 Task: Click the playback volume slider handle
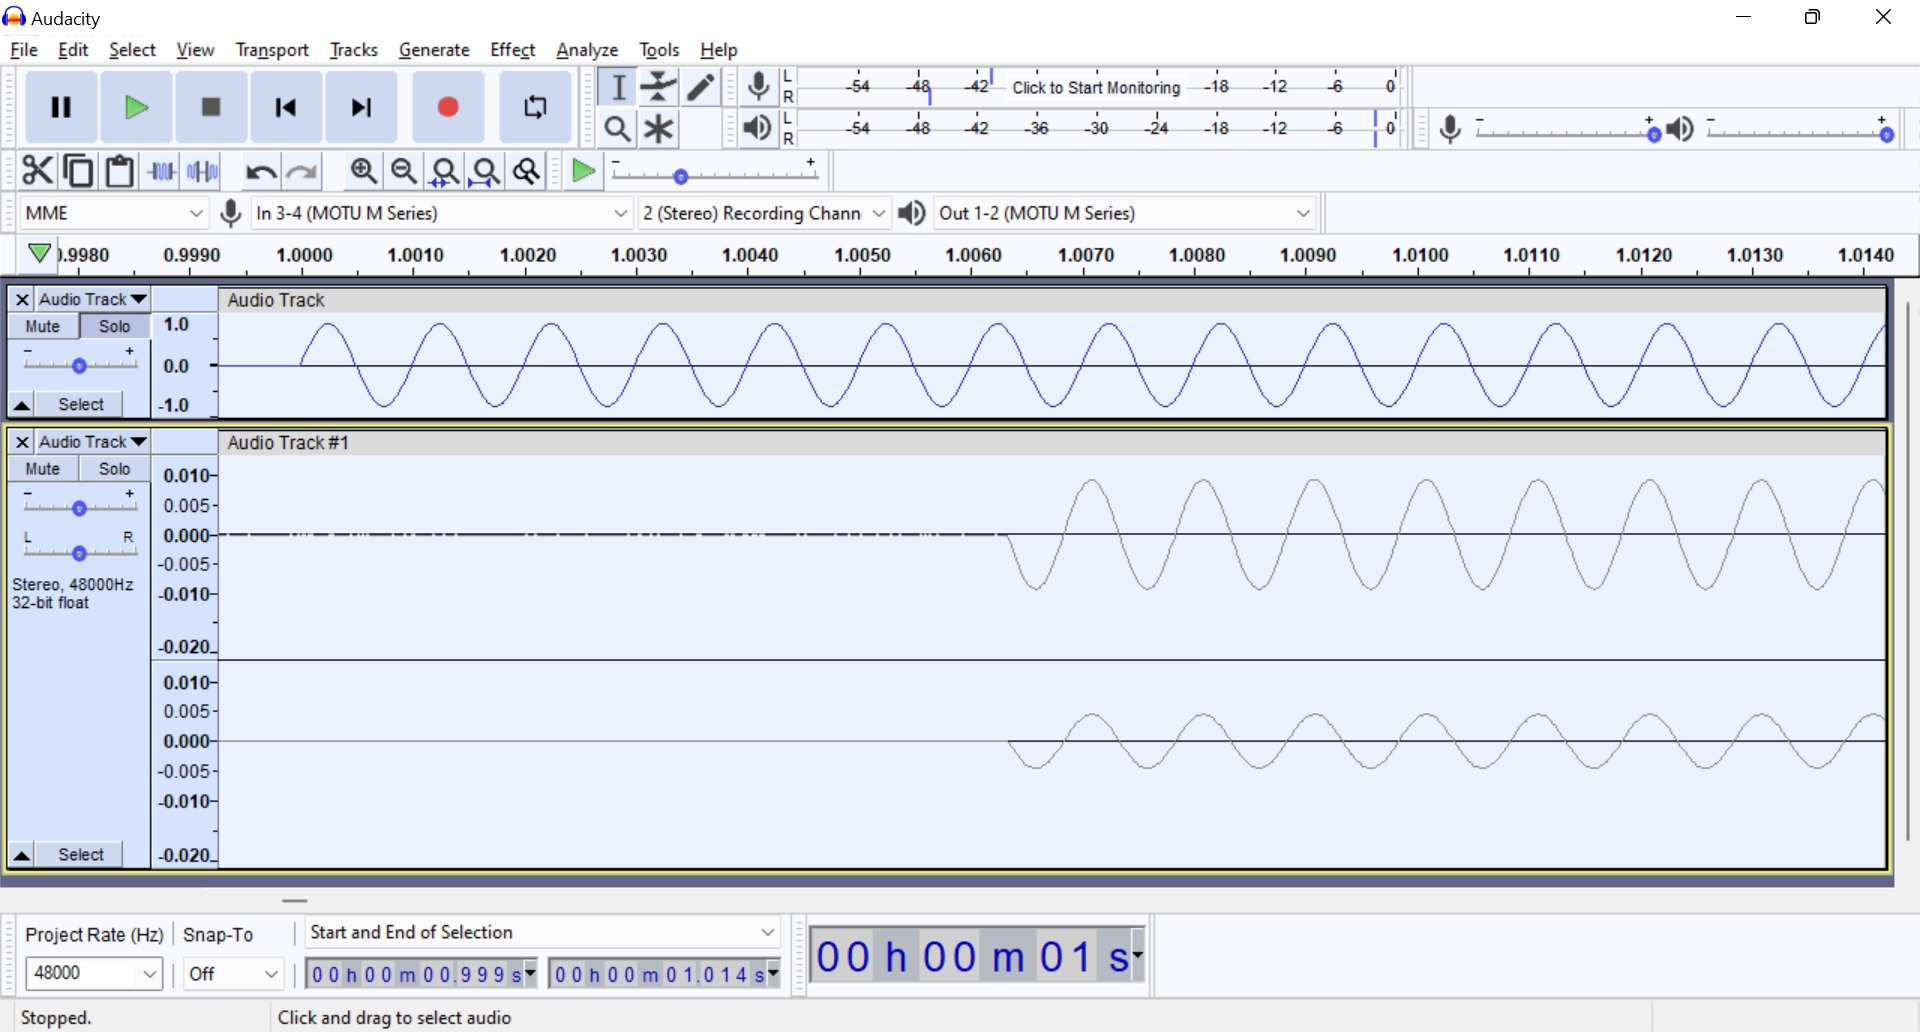click(x=1887, y=134)
